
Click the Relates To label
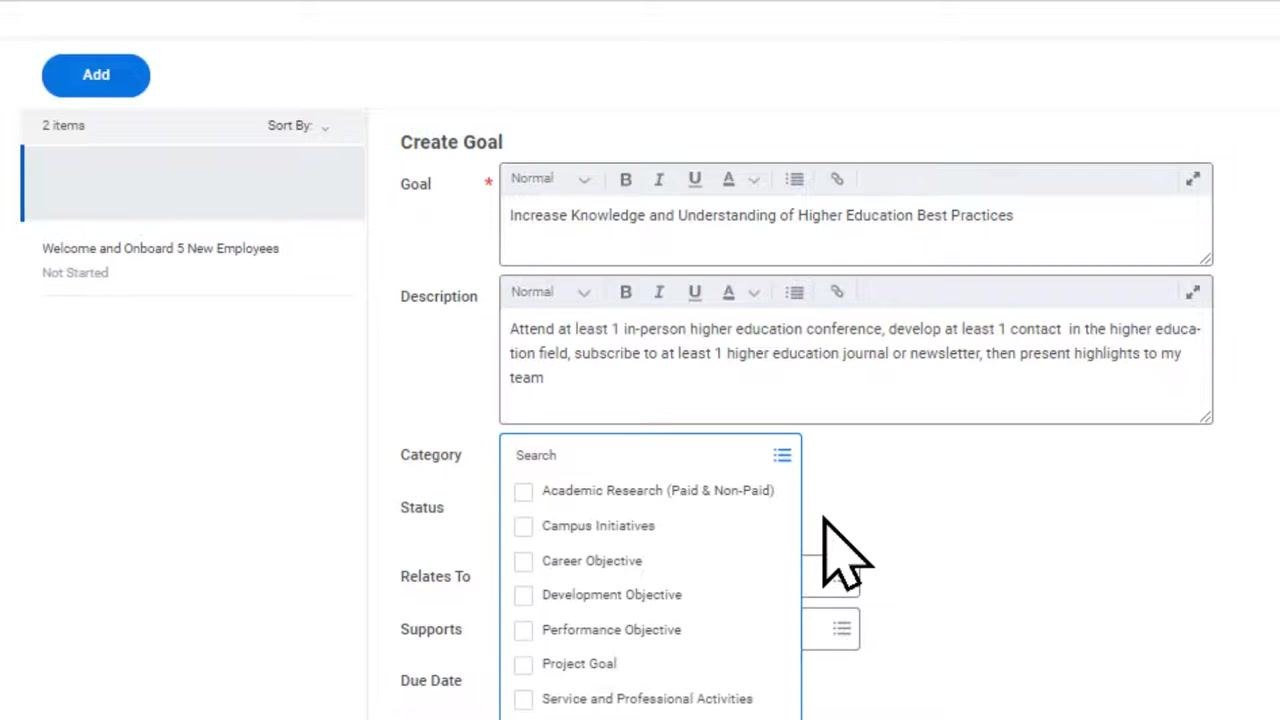tap(435, 576)
